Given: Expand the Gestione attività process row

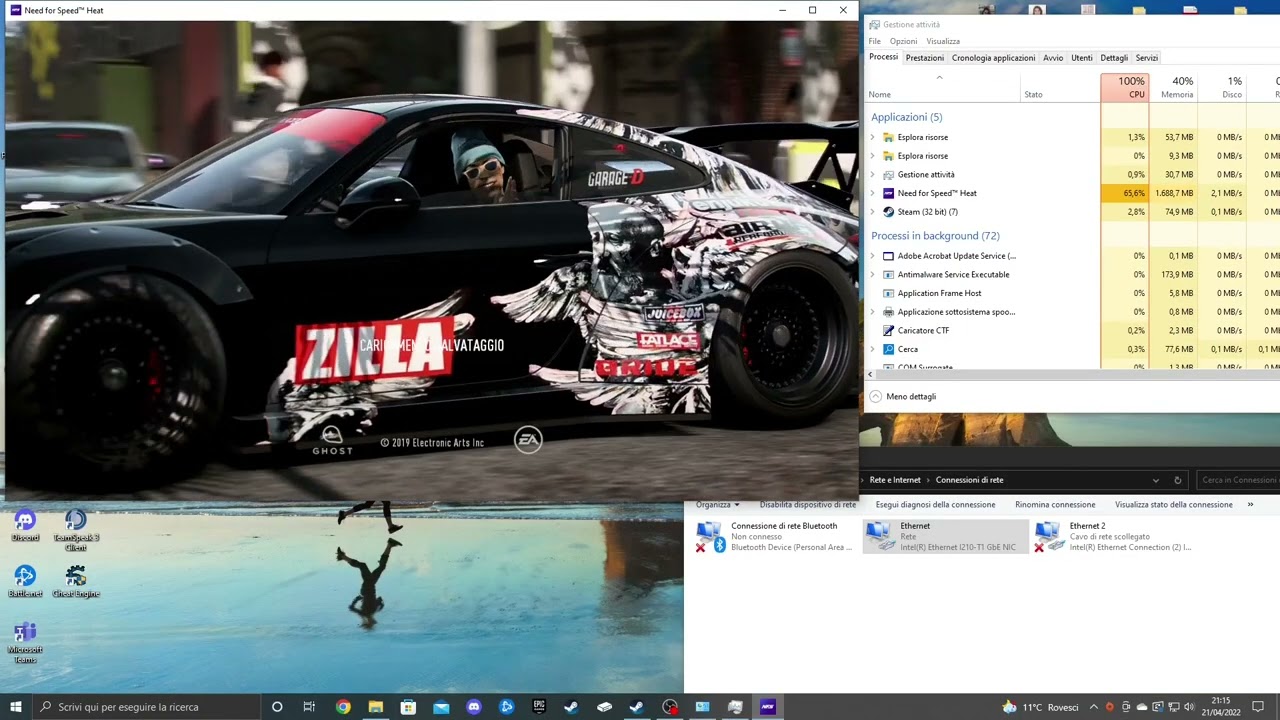Looking at the screenshot, I should [x=873, y=175].
